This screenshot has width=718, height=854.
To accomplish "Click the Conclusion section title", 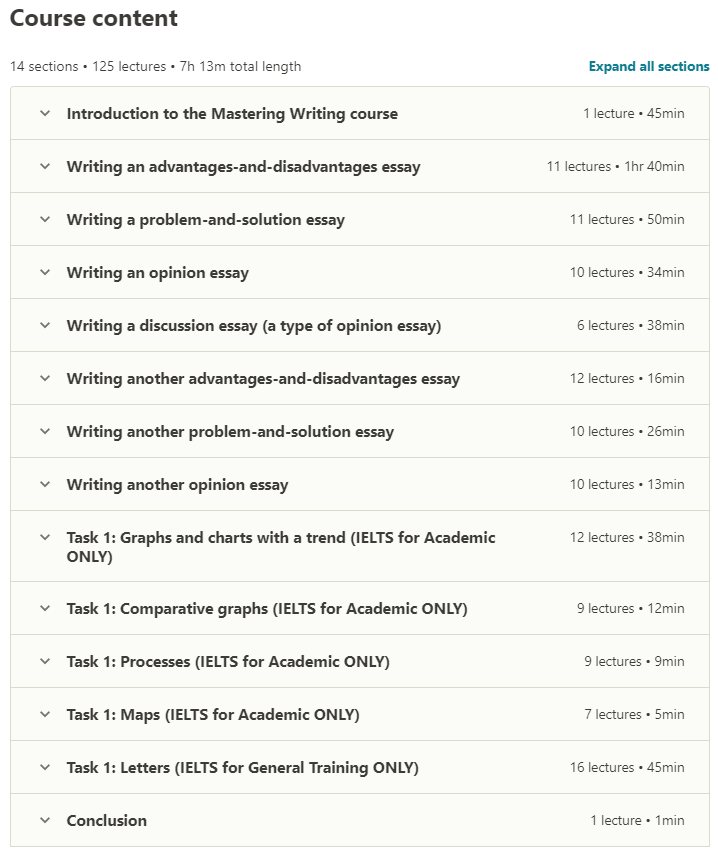I will (107, 820).
